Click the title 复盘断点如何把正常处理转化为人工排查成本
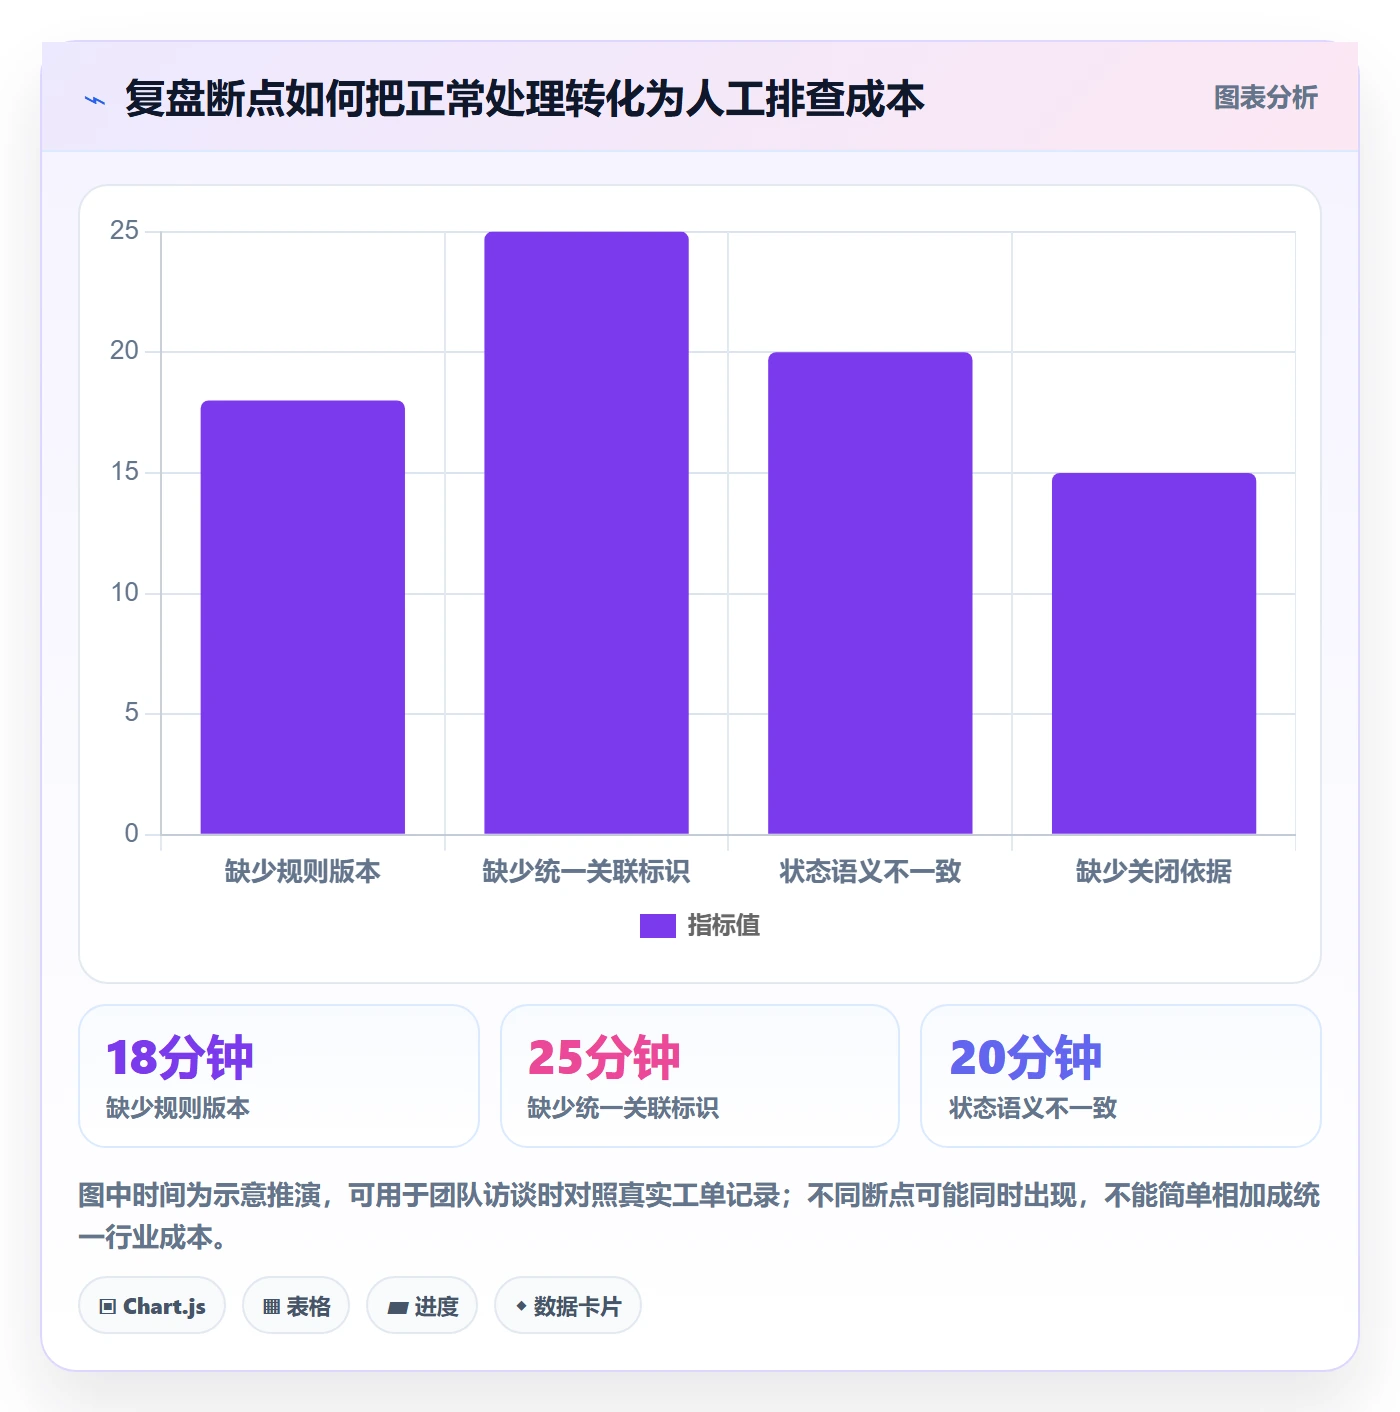This screenshot has height=1412, width=1400. click(525, 99)
